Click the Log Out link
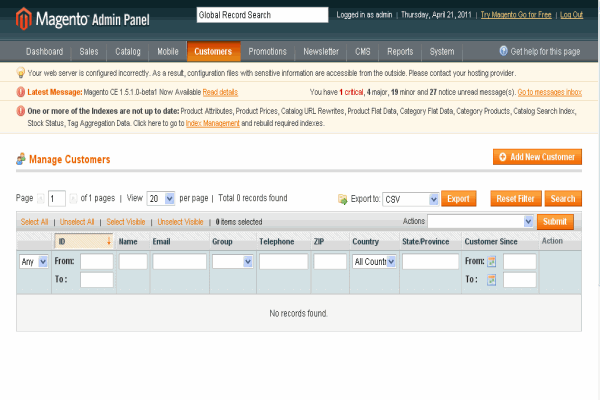 point(571,15)
